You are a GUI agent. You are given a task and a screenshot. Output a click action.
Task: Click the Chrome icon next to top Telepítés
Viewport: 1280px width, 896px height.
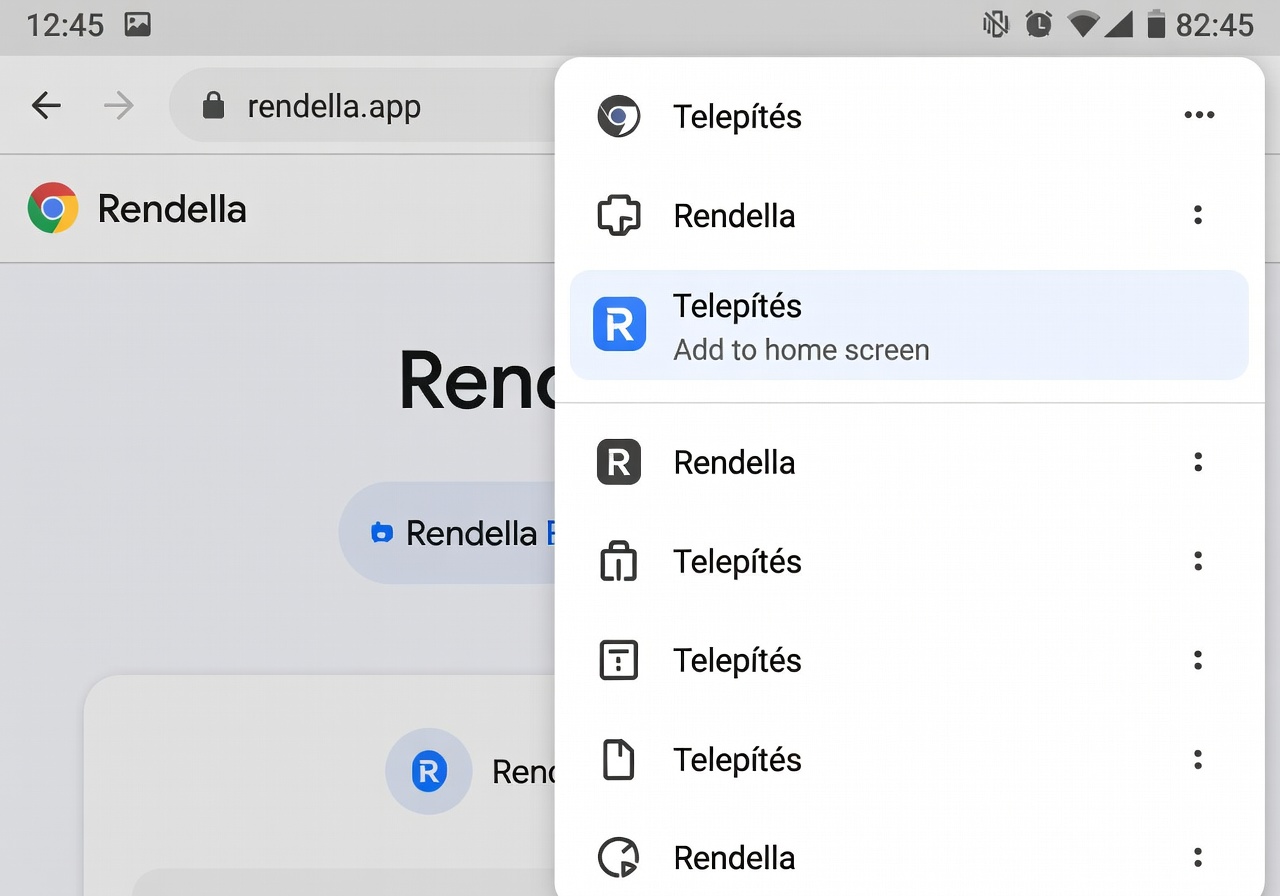click(619, 116)
